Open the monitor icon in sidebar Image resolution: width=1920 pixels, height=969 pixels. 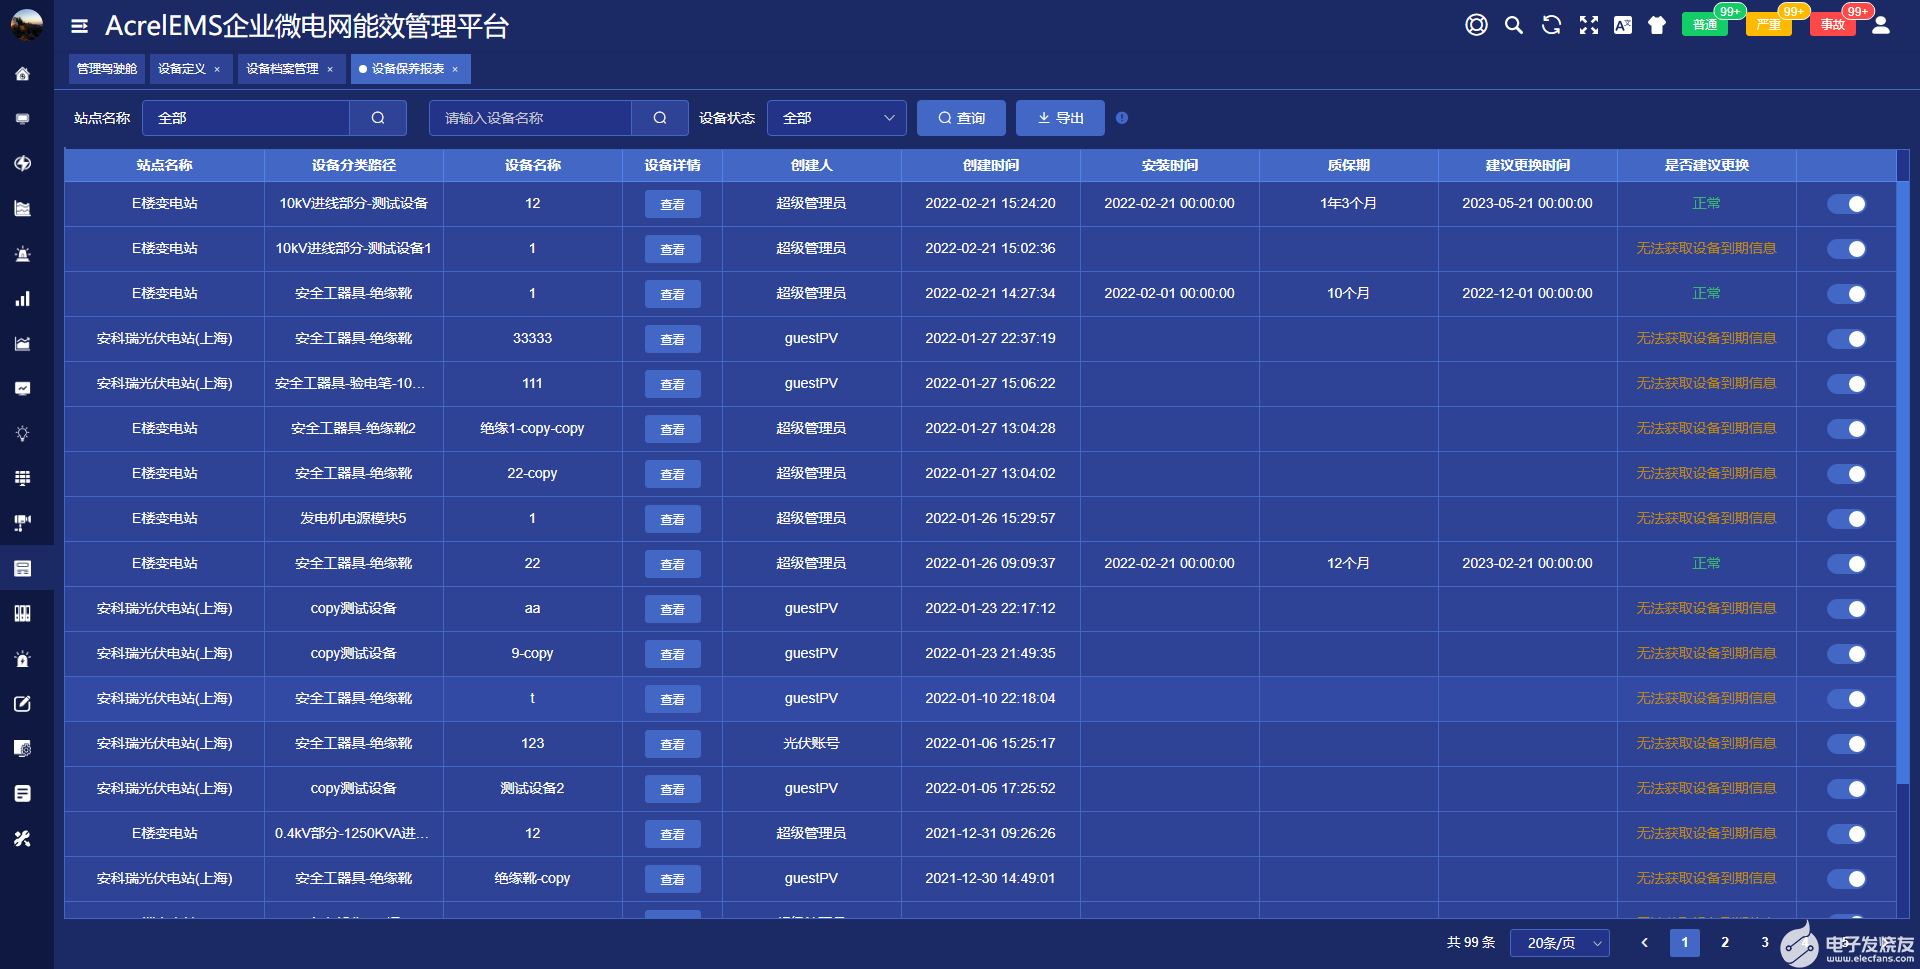[22, 119]
